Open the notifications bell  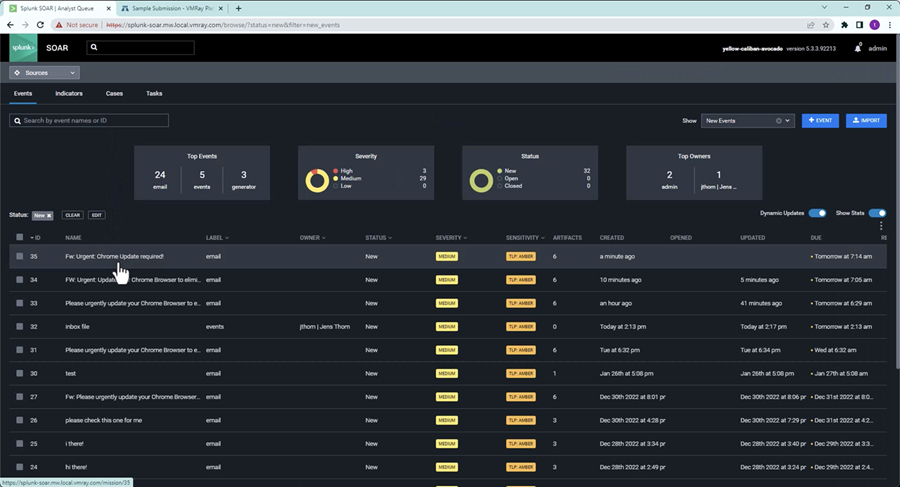point(858,48)
